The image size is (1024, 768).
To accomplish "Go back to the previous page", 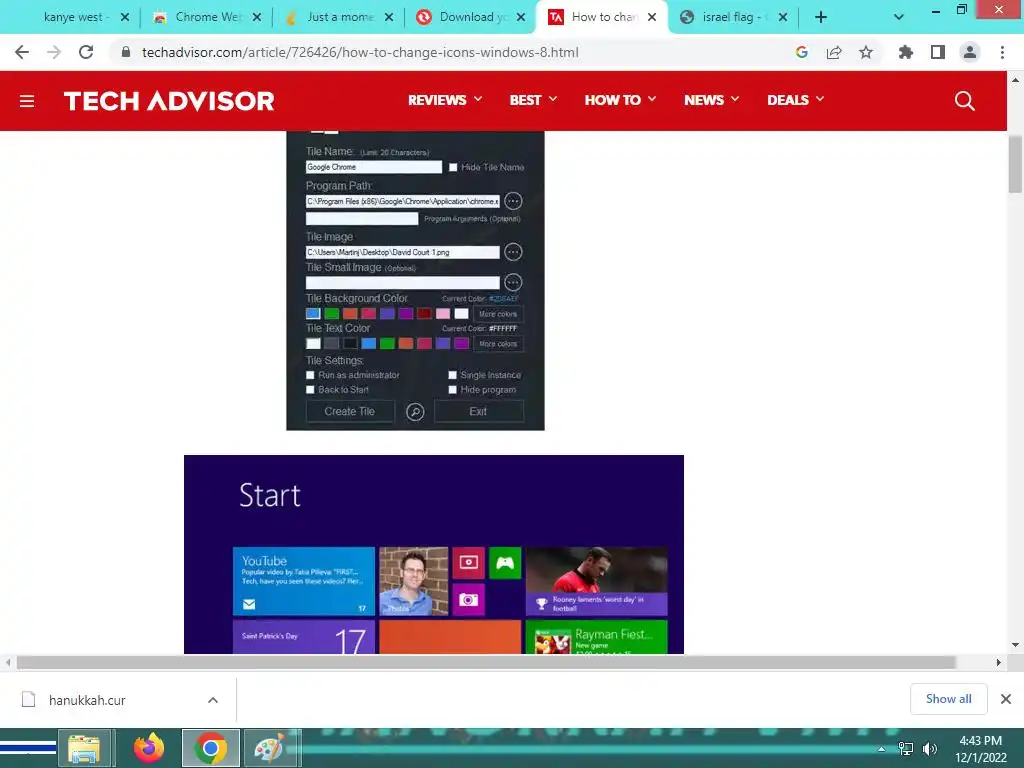I will [x=22, y=52].
